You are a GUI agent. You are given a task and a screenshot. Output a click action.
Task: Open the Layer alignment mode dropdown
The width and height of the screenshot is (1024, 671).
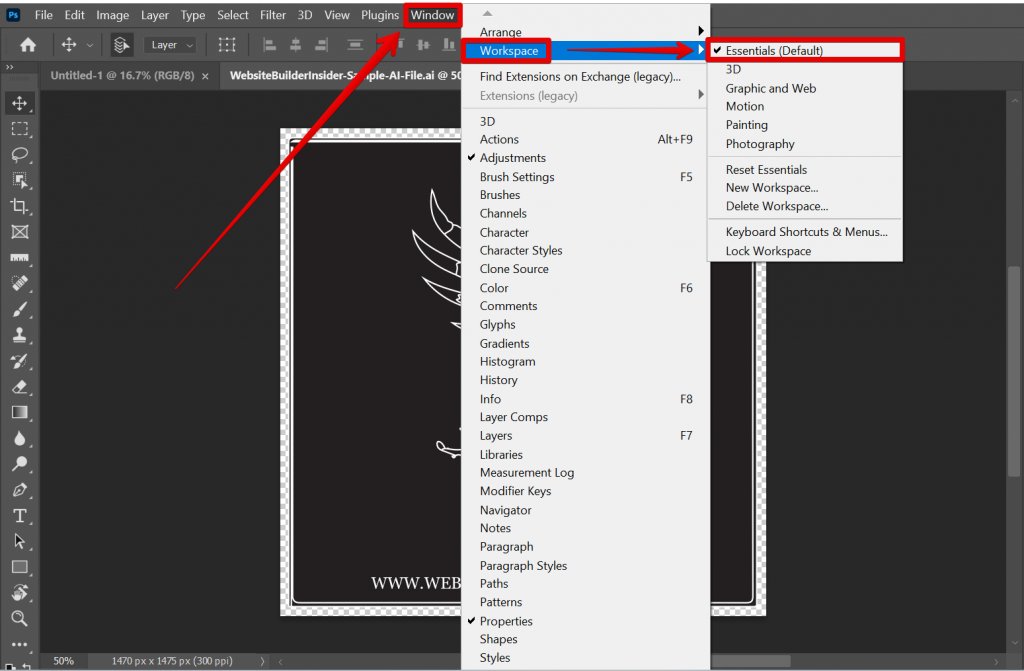170,44
